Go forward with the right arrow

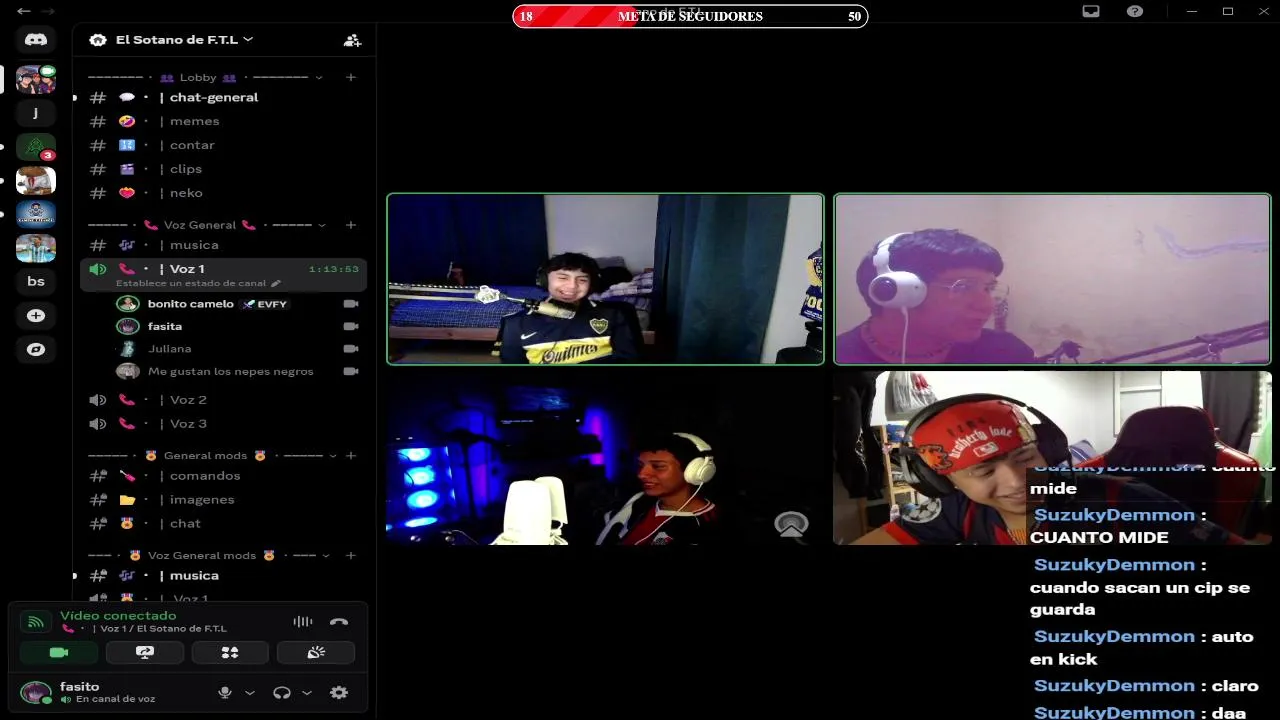tap(47, 11)
